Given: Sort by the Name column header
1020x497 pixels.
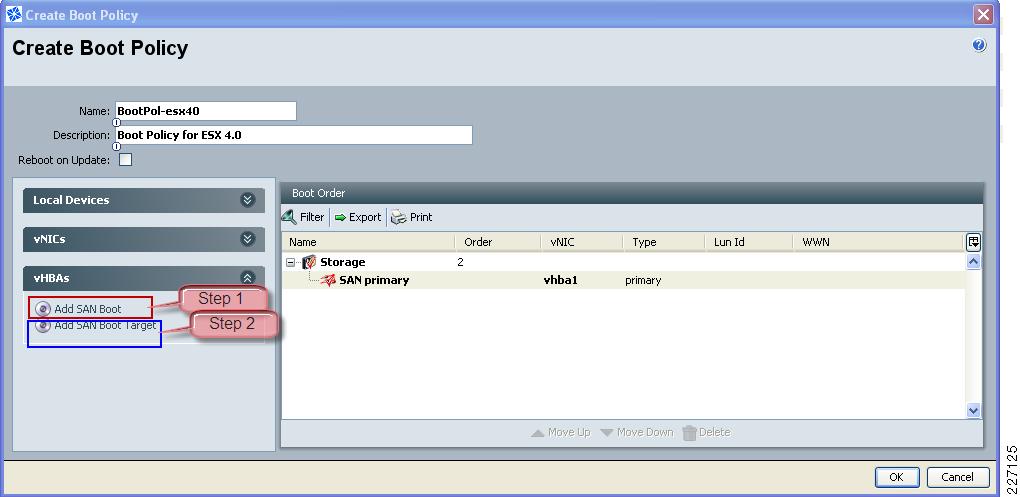Looking at the screenshot, I should [368, 242].
